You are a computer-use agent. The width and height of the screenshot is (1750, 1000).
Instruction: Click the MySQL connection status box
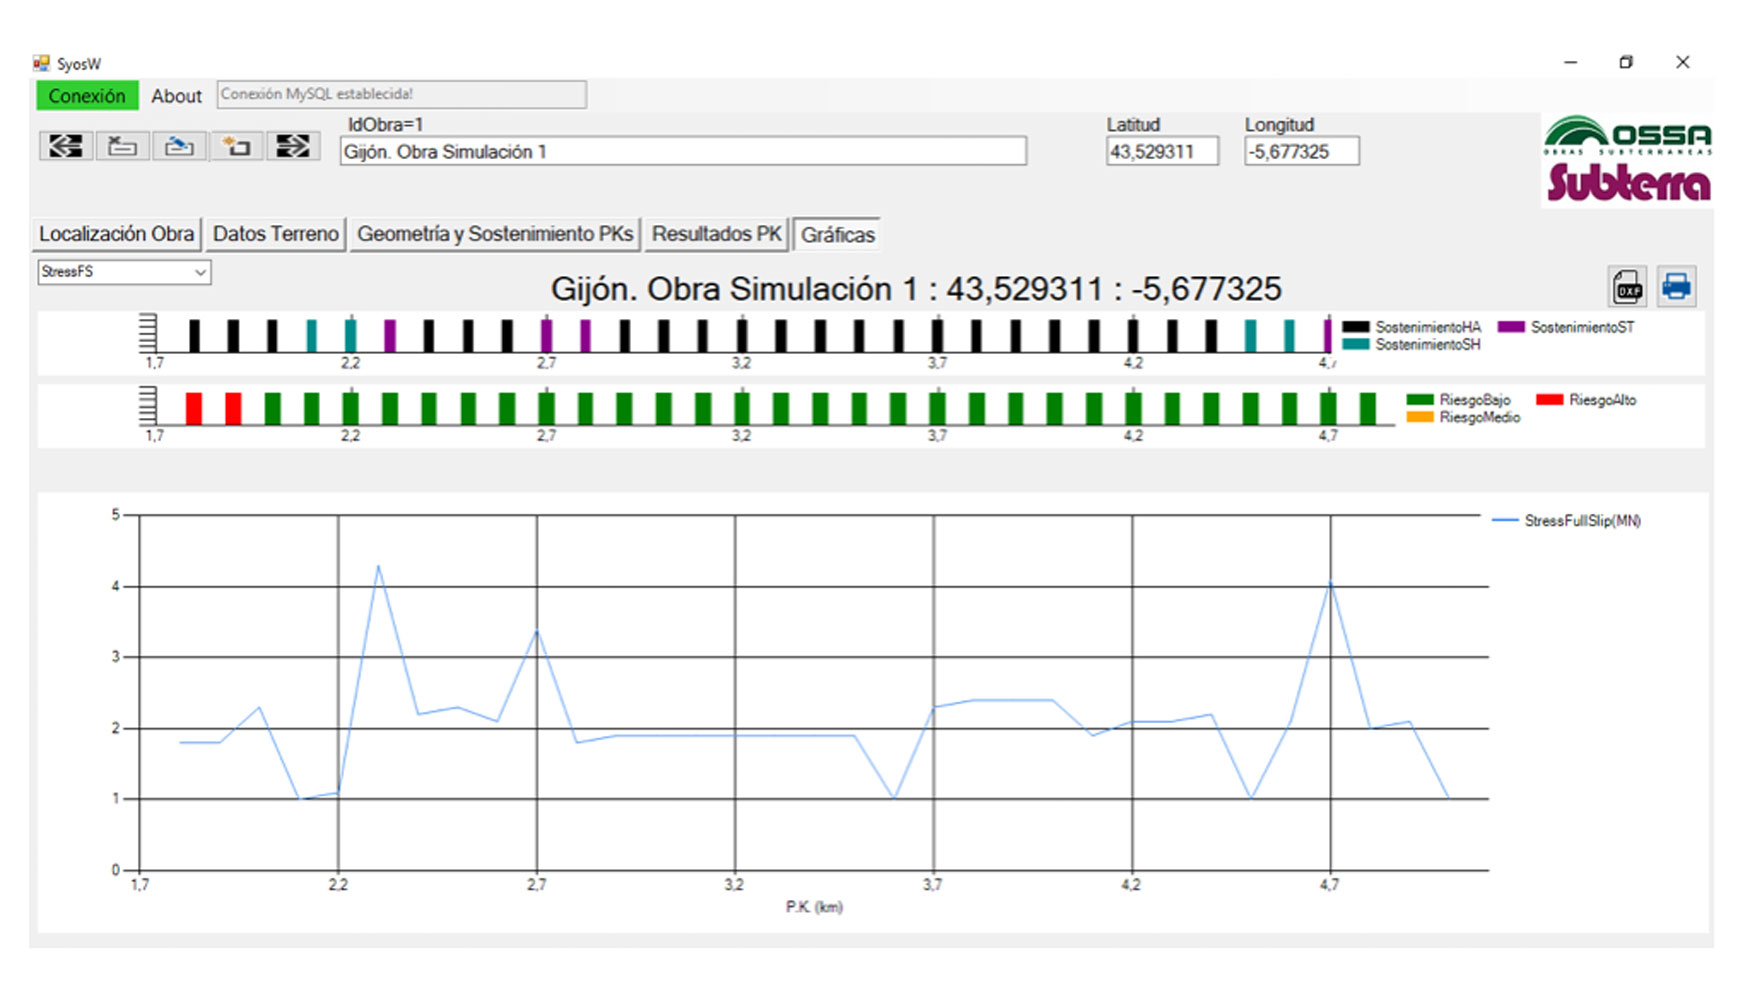coord(401,94)
